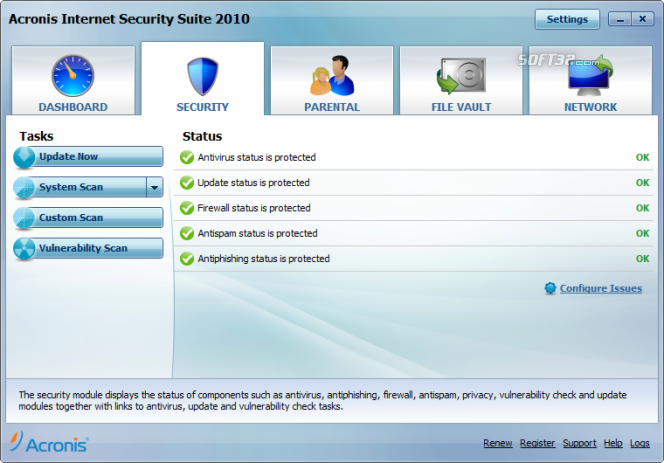The image size is (664, 463).
Task: Open the Support link
Action: point(579,443)
